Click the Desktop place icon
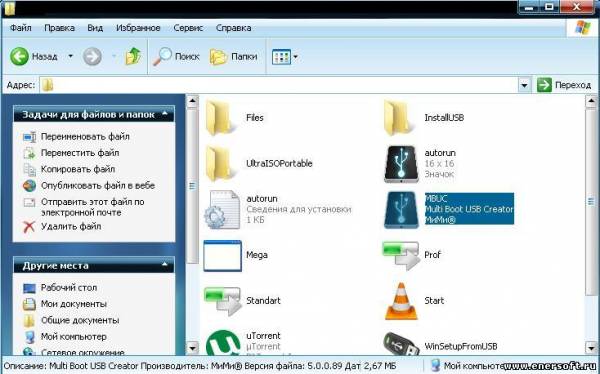Screen dimensions: 600x374 (29, 288)
